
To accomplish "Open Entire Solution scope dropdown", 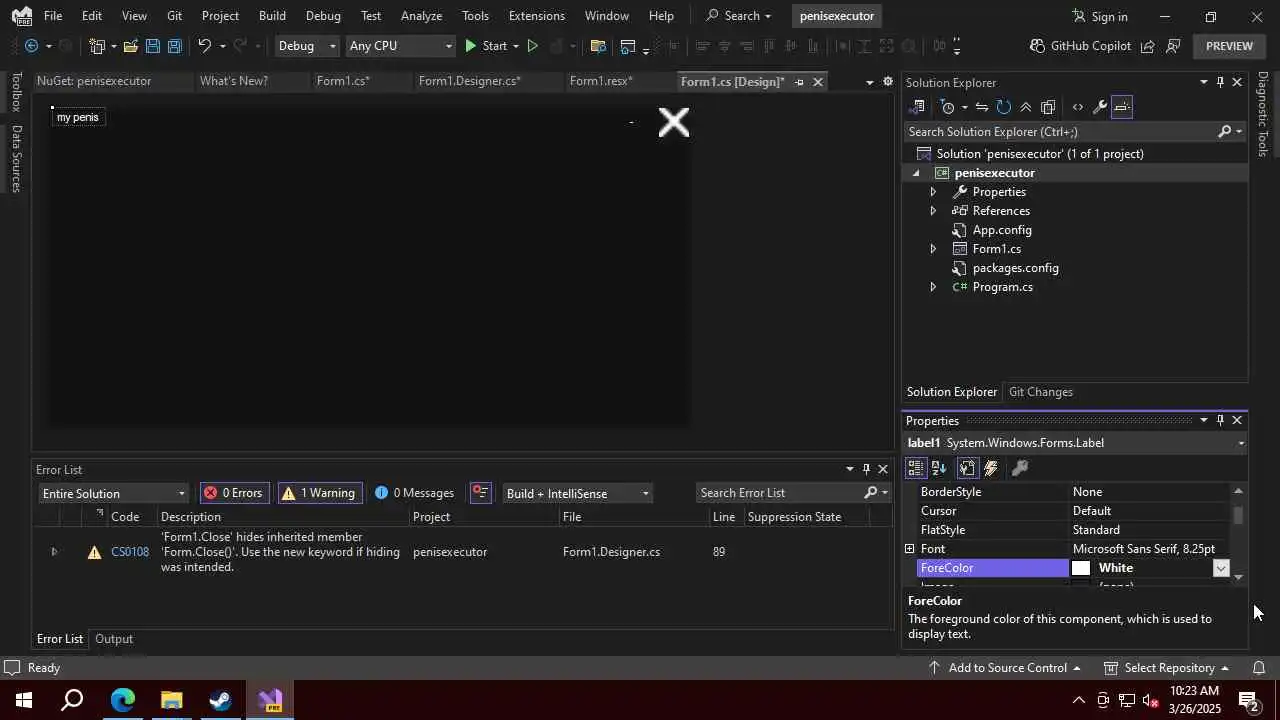I will pyautogui.click(x=113, y=494).
